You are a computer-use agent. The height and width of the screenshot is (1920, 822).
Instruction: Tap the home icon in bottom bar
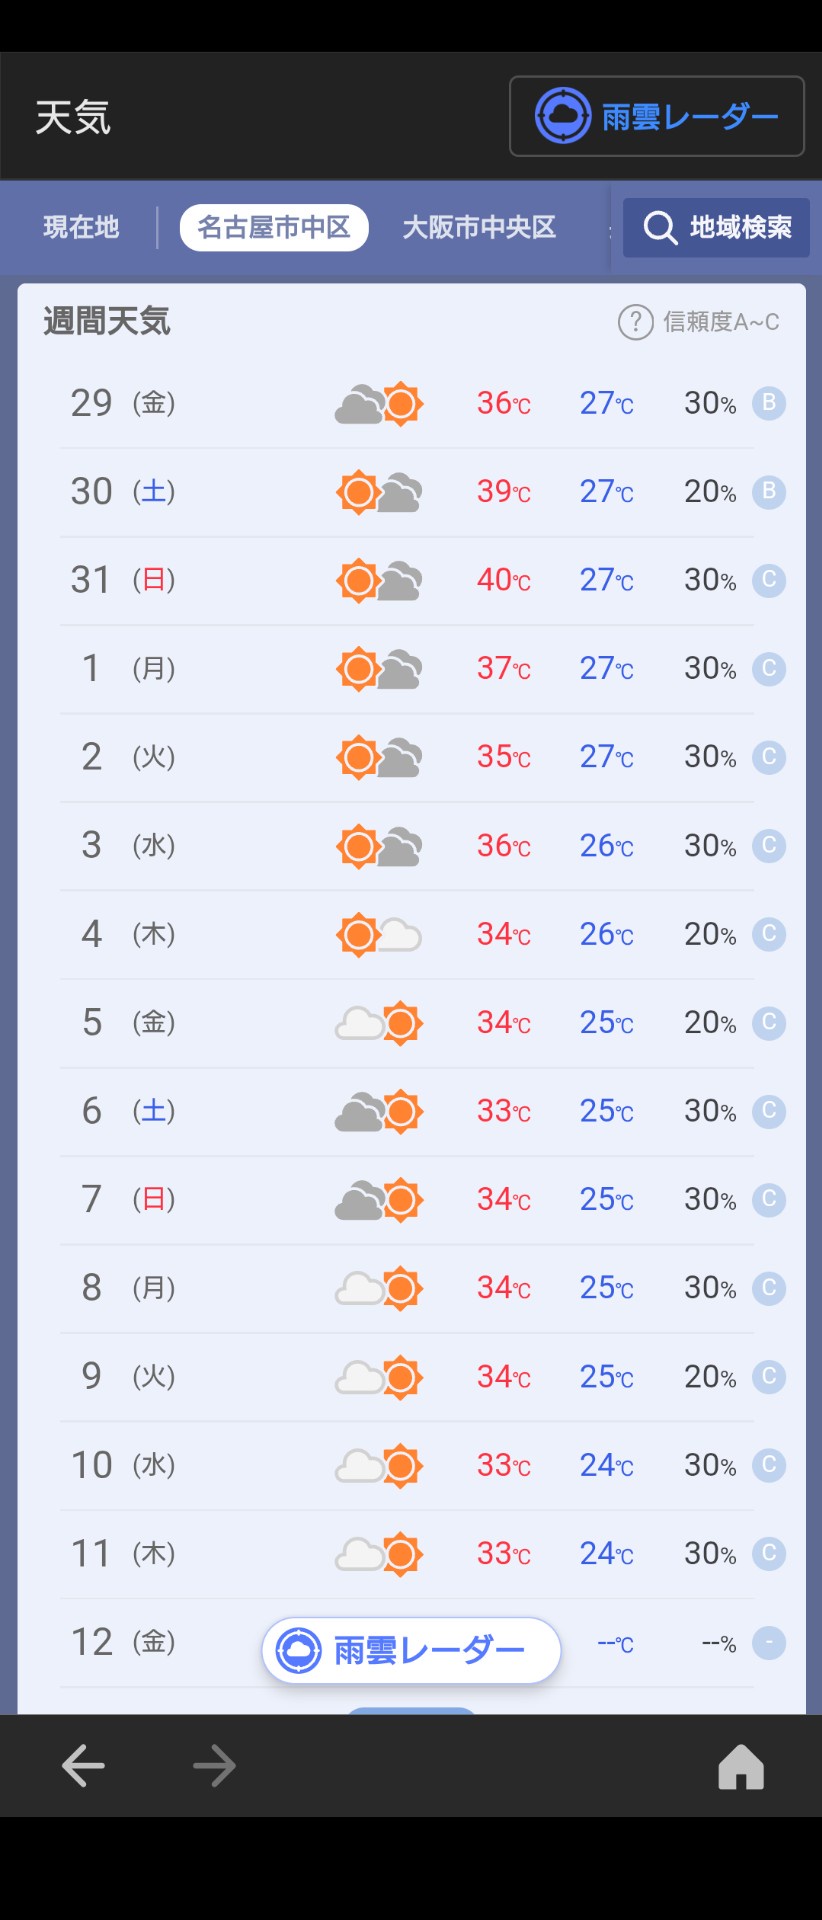tap(741, 1766)
